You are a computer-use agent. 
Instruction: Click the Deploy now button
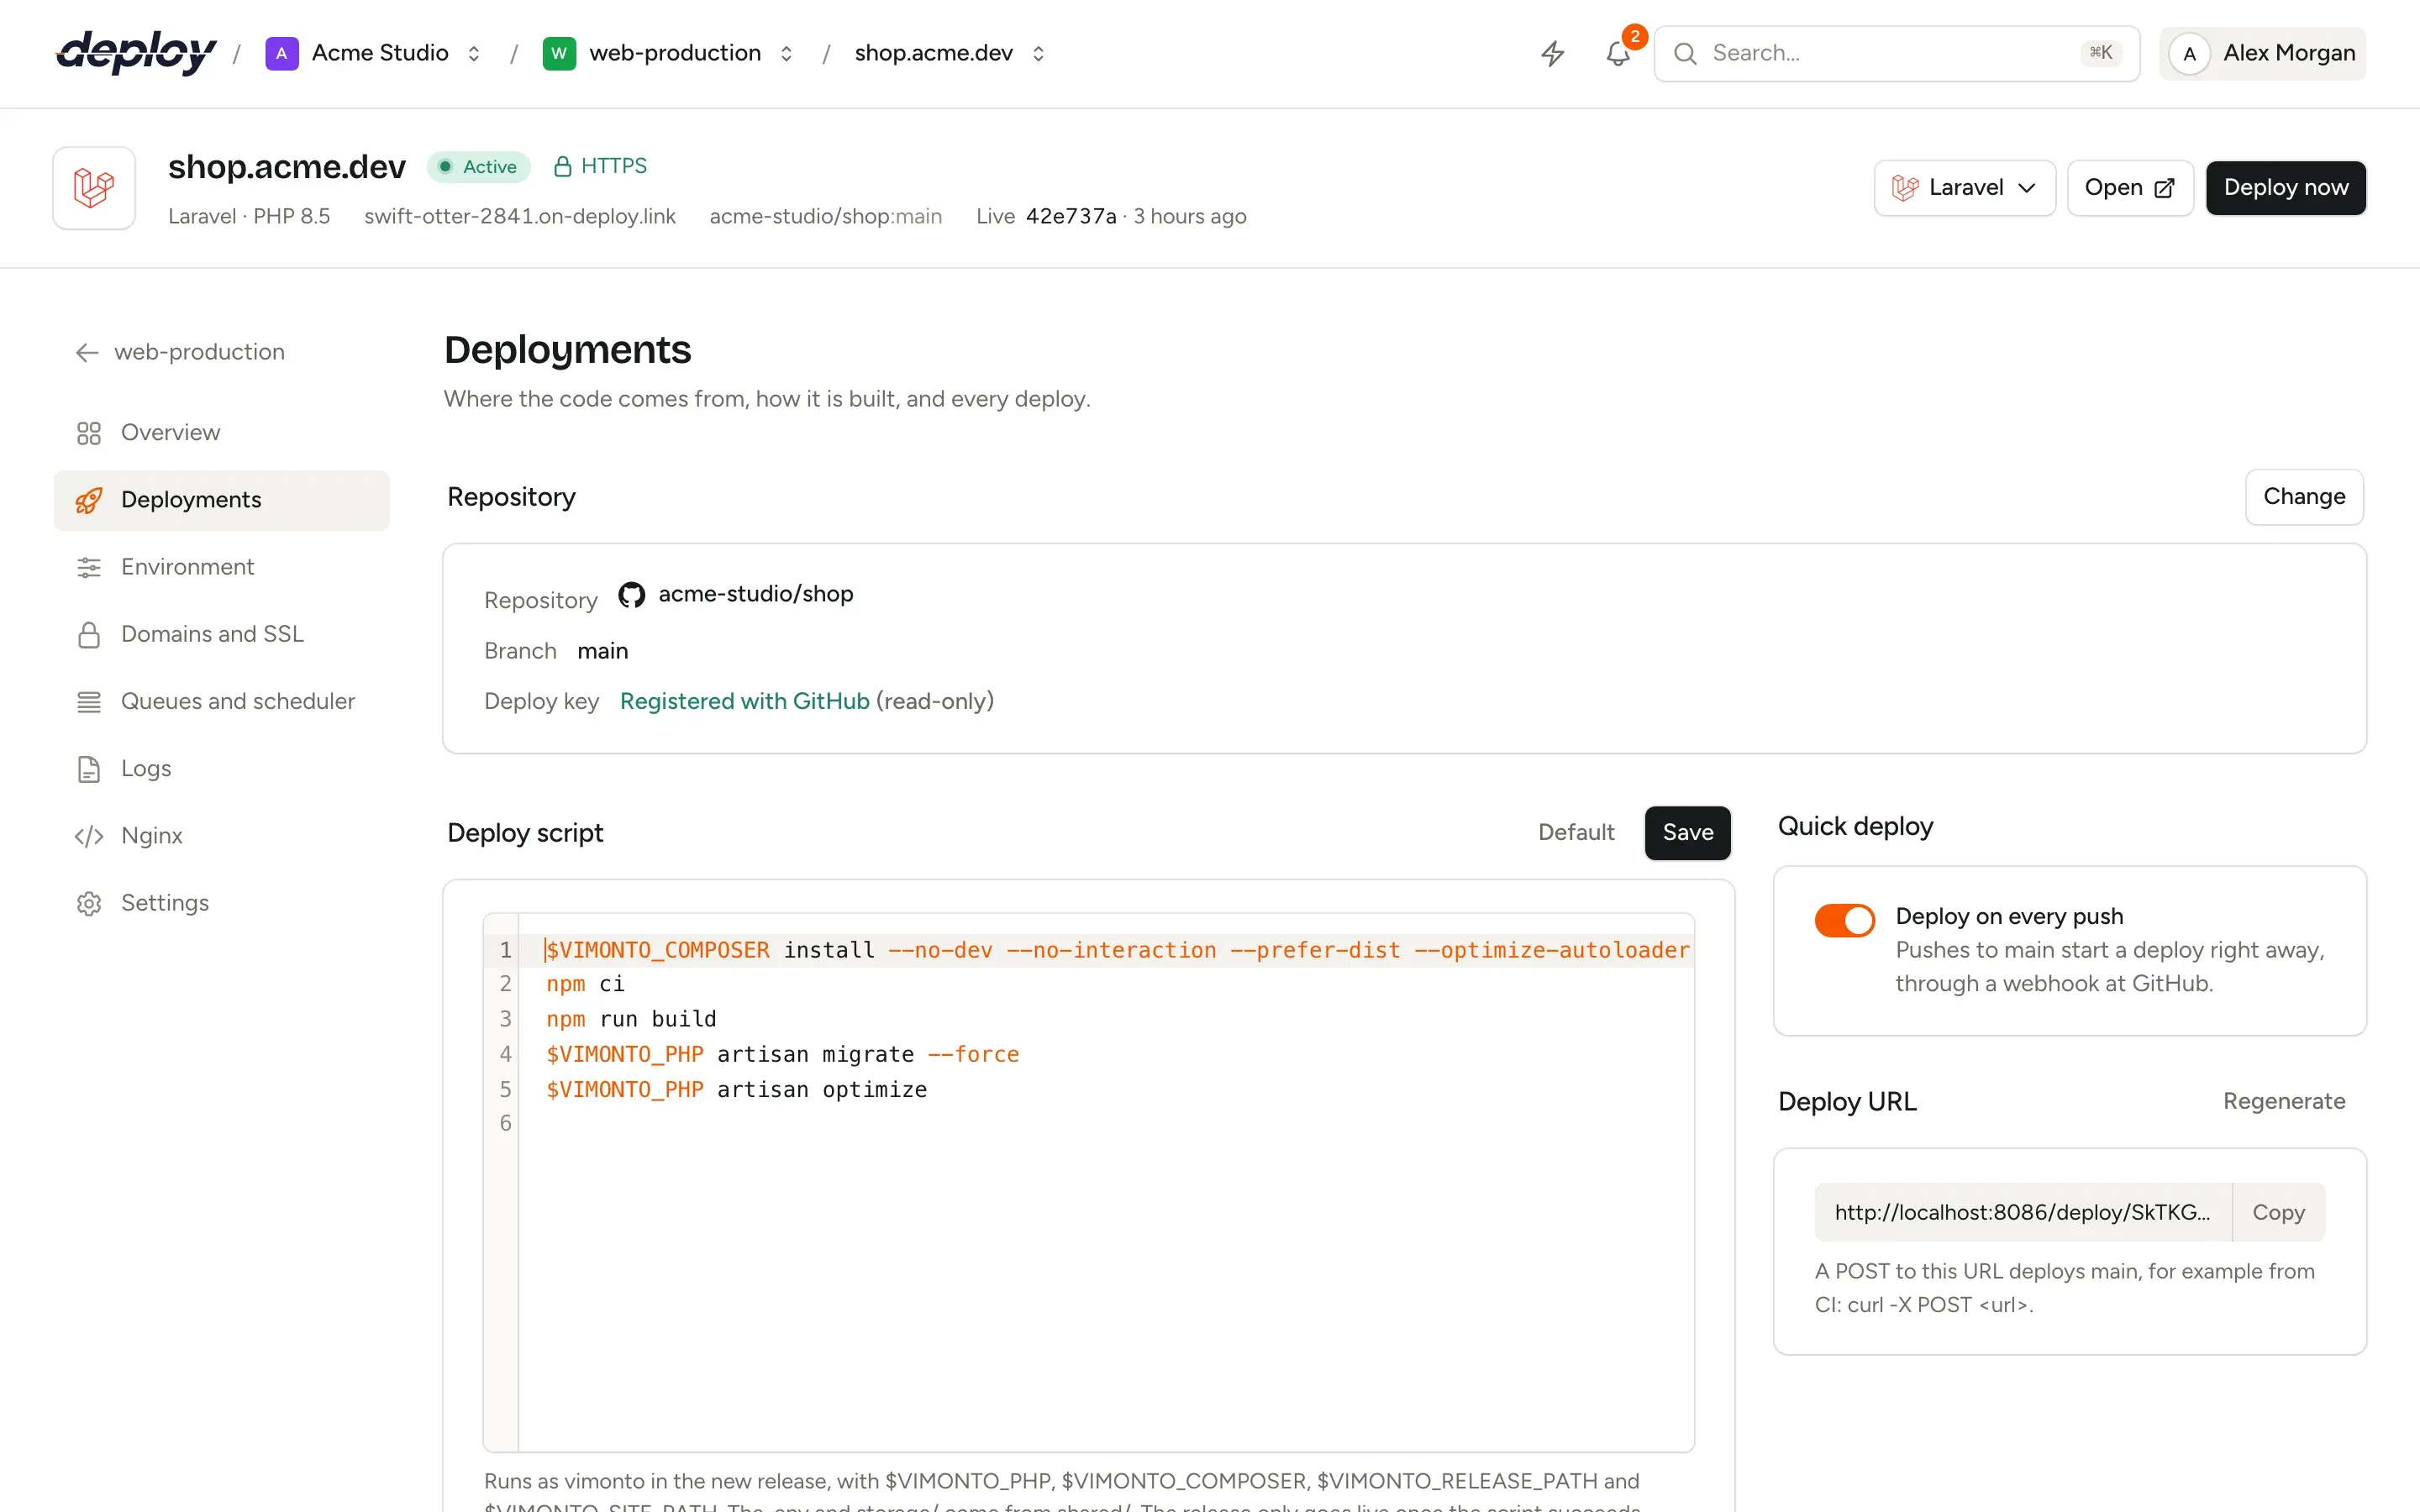pyautogui.click(x=2286, y=188)
